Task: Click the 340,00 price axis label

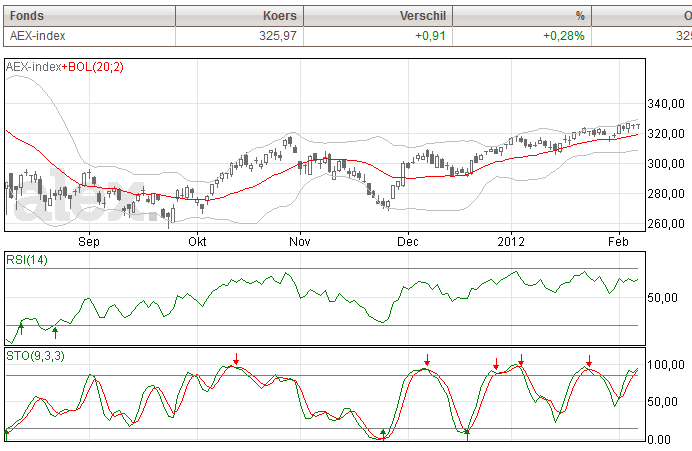Action: [666, 104]
